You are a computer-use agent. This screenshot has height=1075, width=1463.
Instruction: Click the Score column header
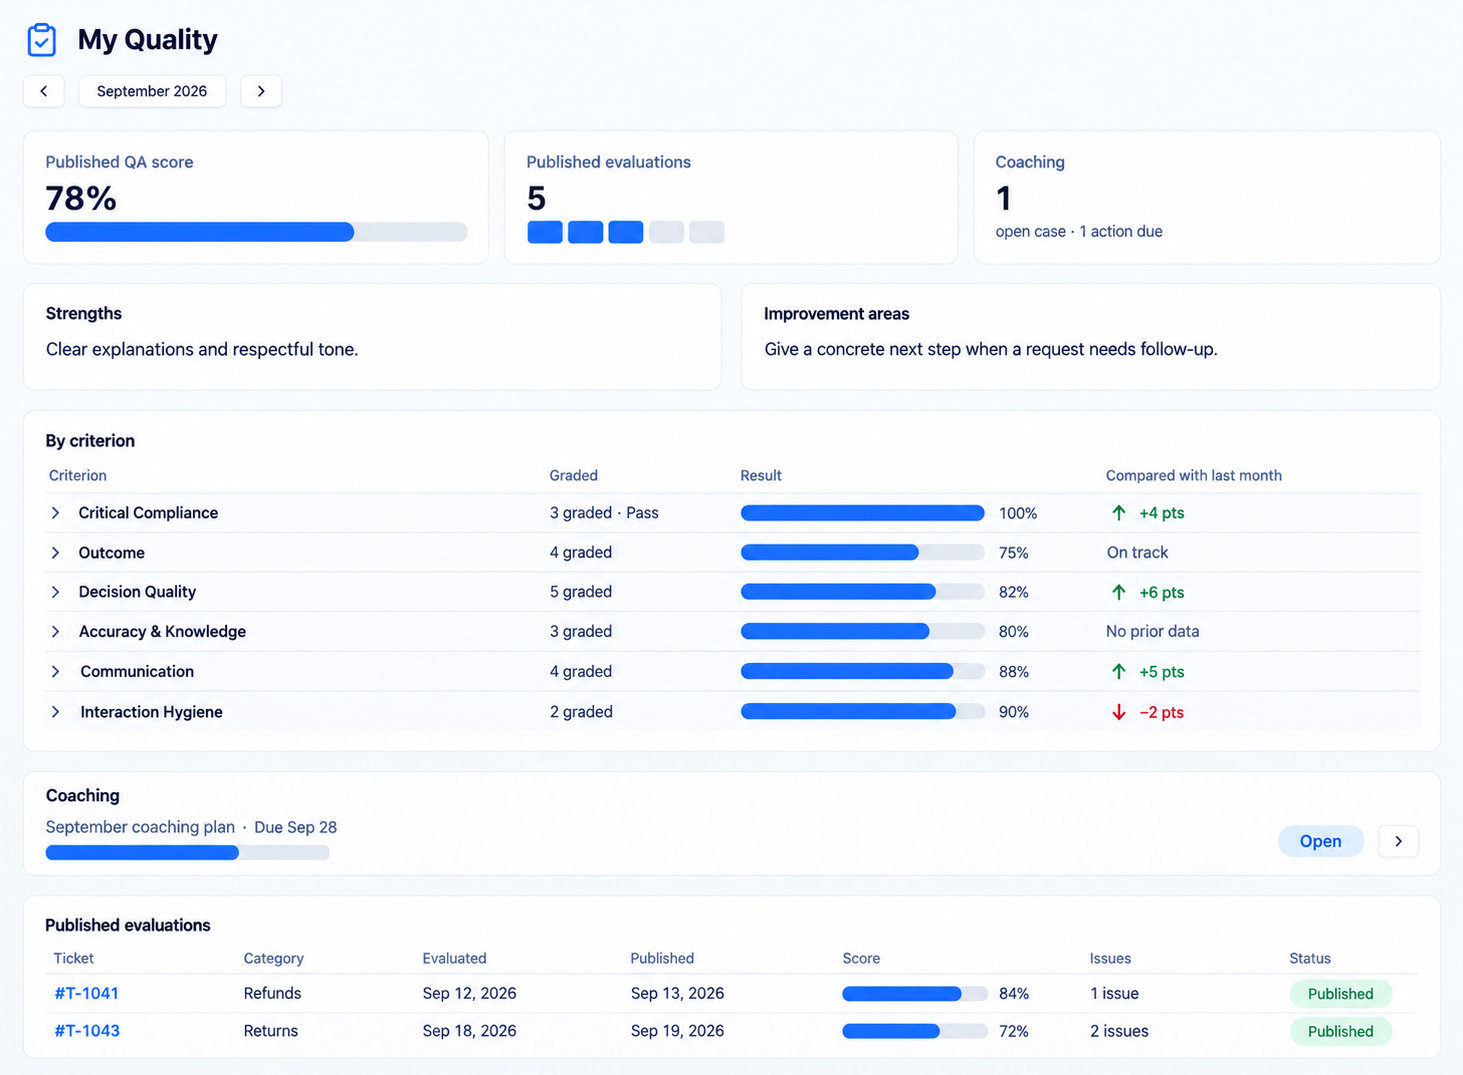[861, 958]
